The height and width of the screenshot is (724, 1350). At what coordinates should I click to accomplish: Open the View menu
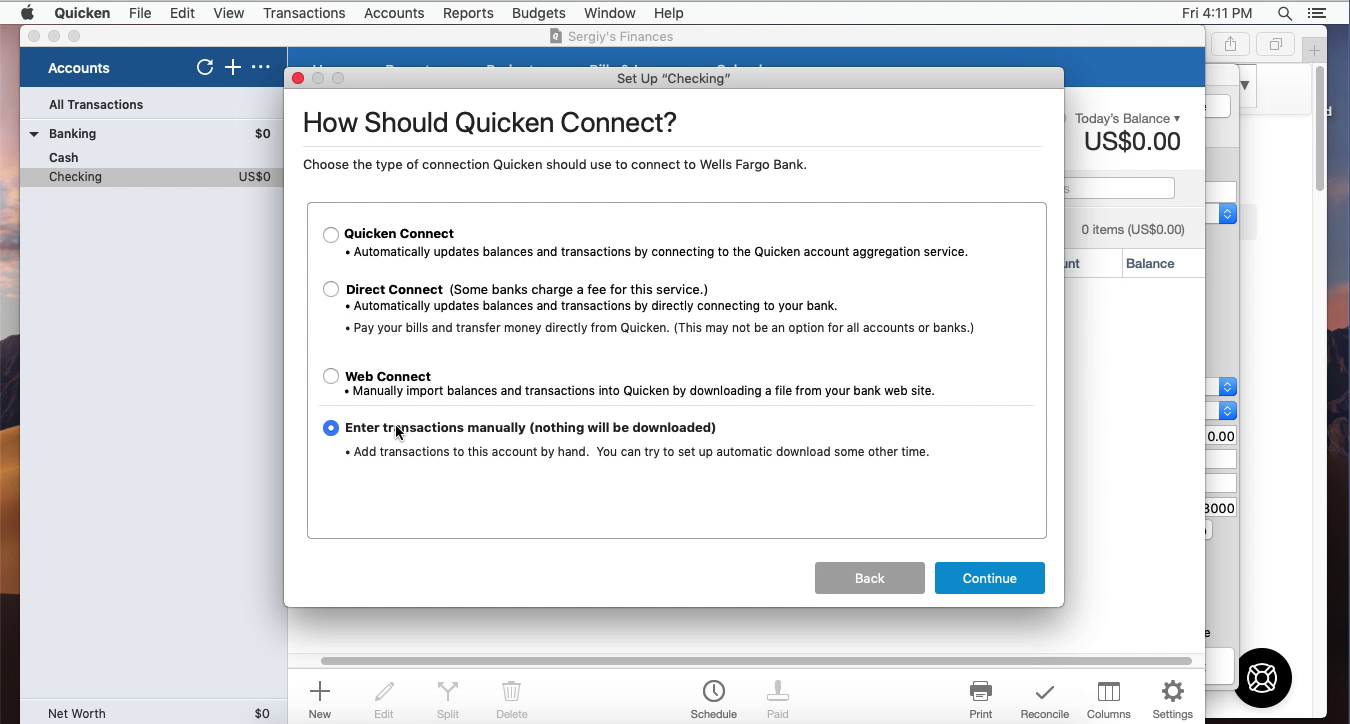click(229, 13)
